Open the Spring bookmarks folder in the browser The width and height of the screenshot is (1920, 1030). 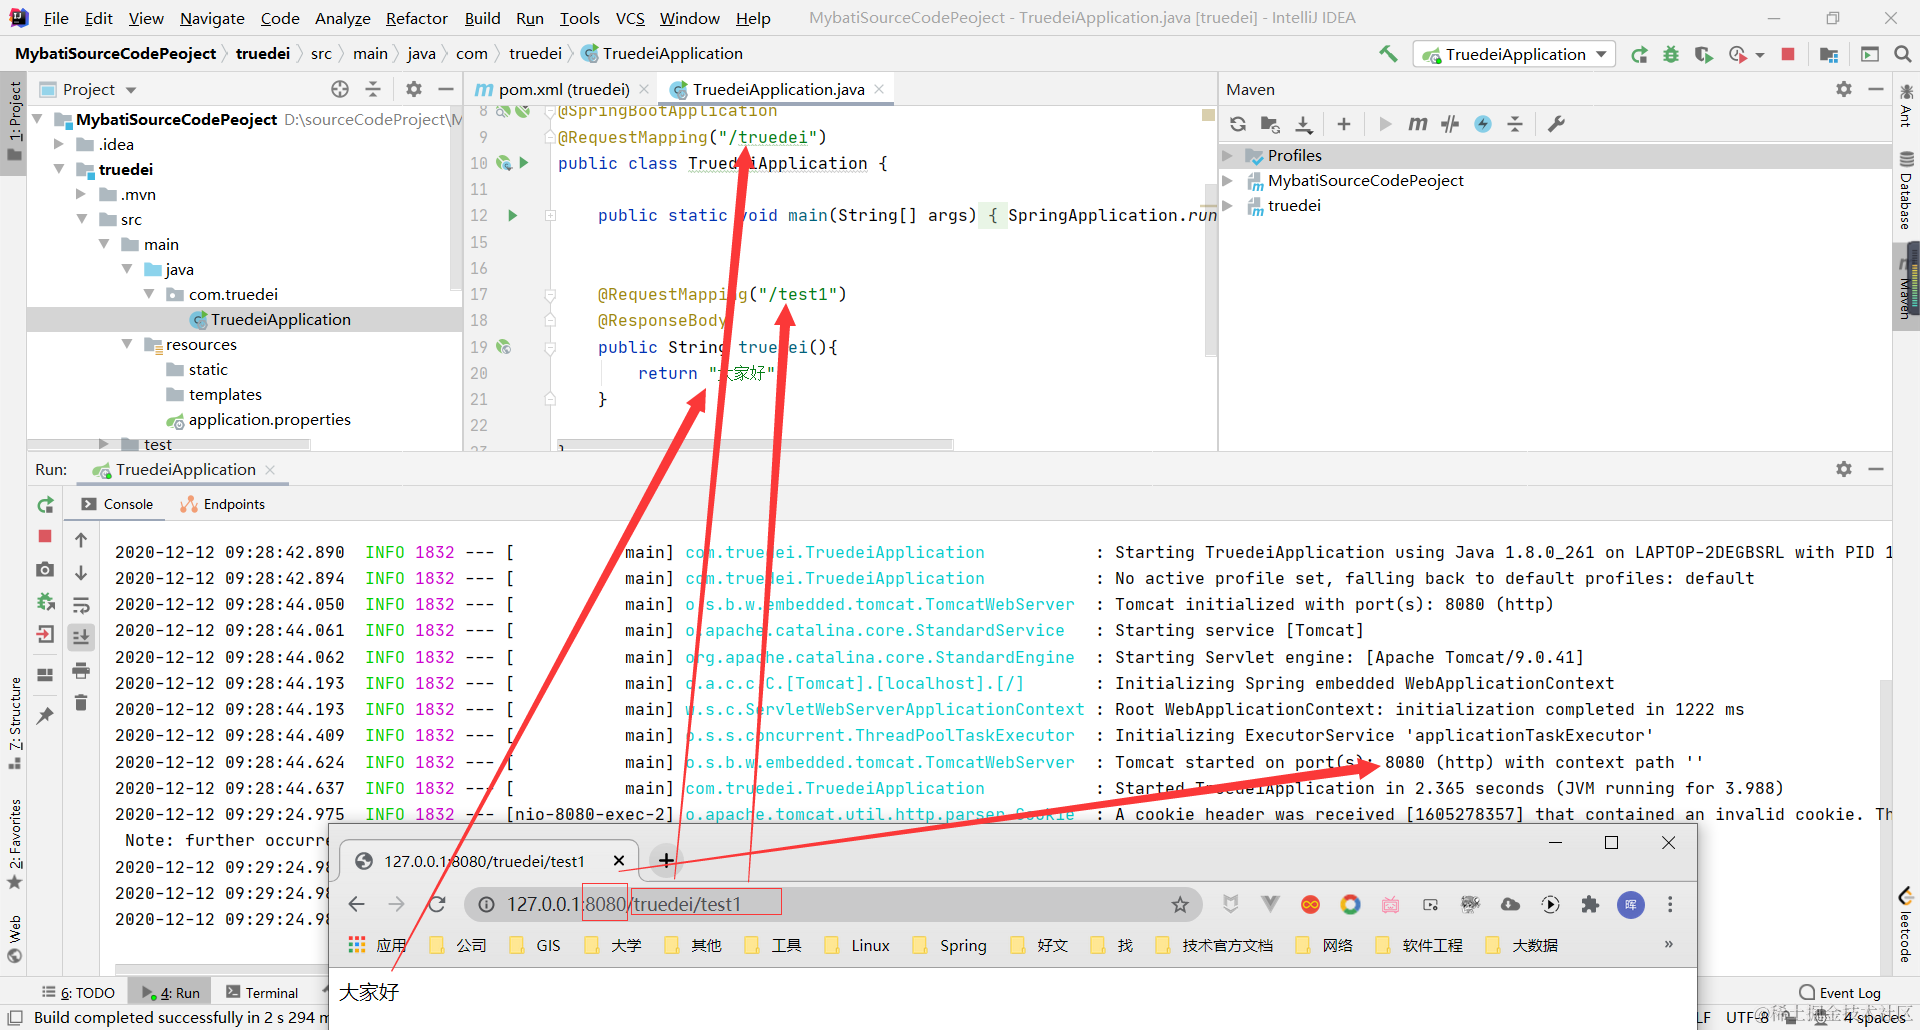950,945
